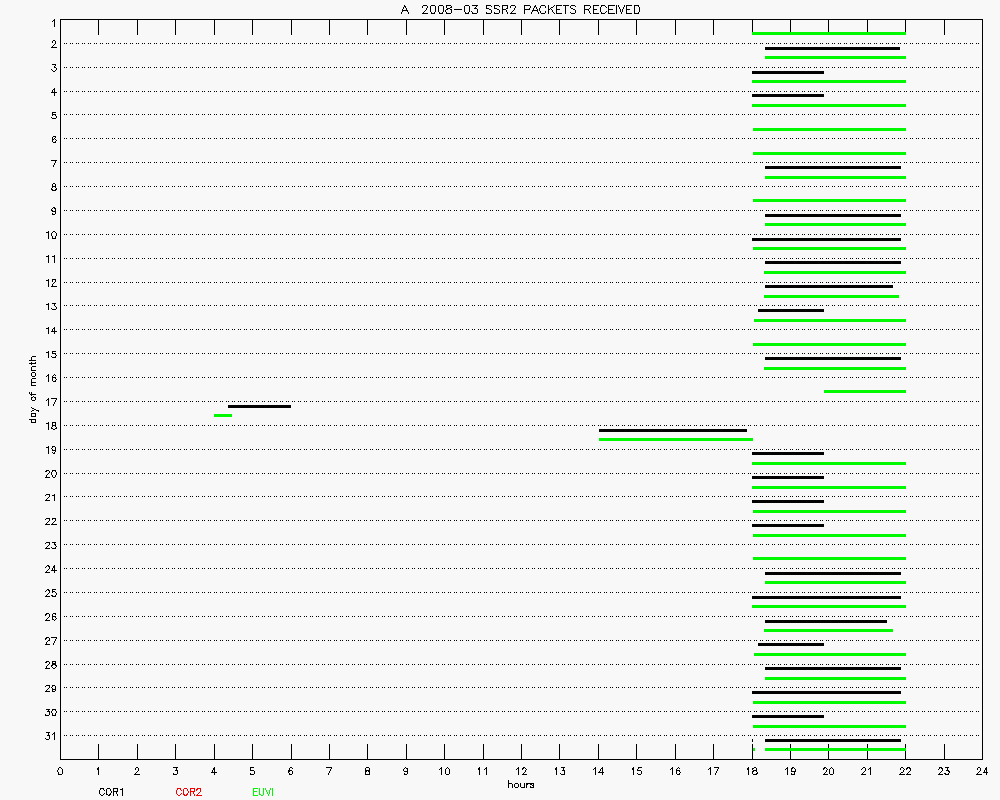This screenshot has height=800, width=1000.
Task: Select the short green bar on day 16
Action: (x=864, y=391)
